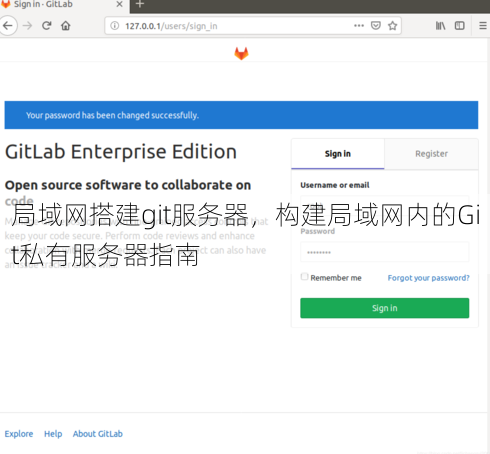This screenshot has height=454, width=490.
Task: Open the Help footer link
Action: (x=53, y=434)
